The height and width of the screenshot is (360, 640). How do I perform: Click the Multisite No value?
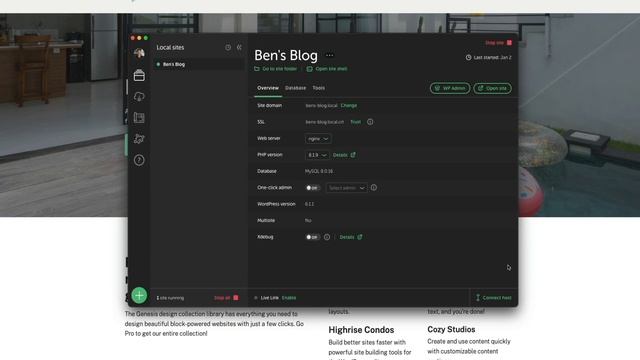tap(308, 220)
